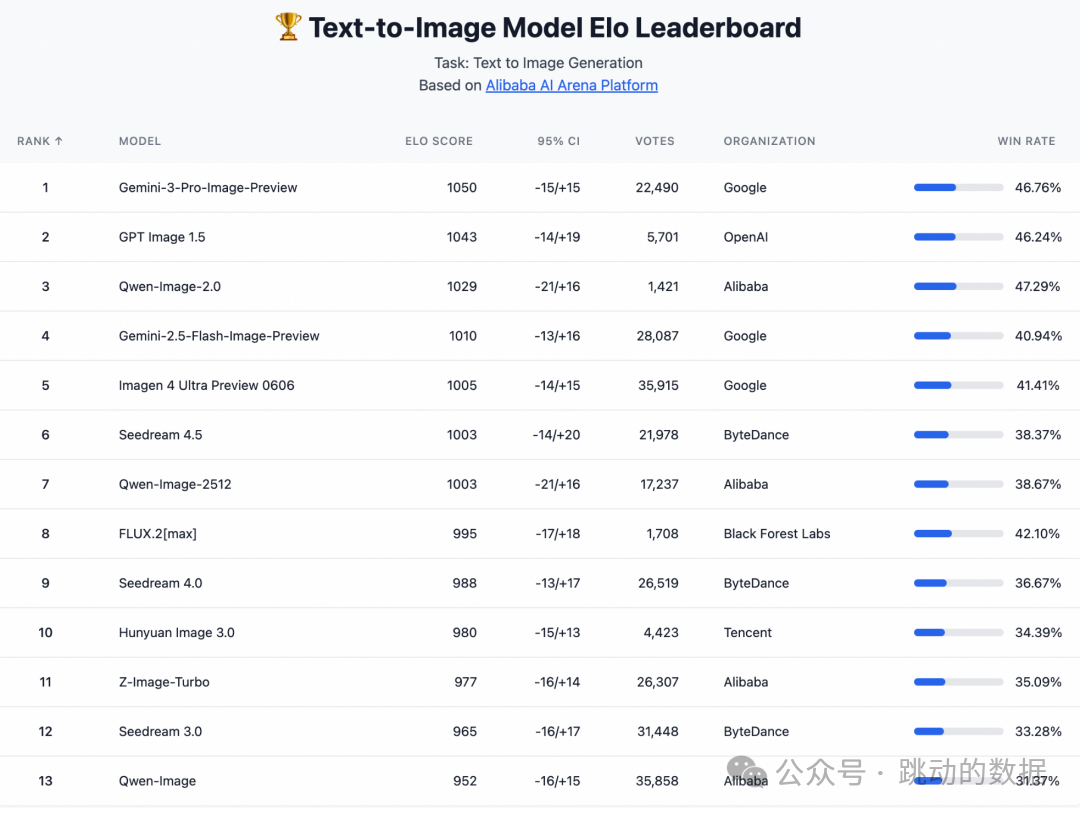Open the Alibaba AI Arena Platform link
The width and height of the screenshot is (1080, 815).
pos(571,85)
